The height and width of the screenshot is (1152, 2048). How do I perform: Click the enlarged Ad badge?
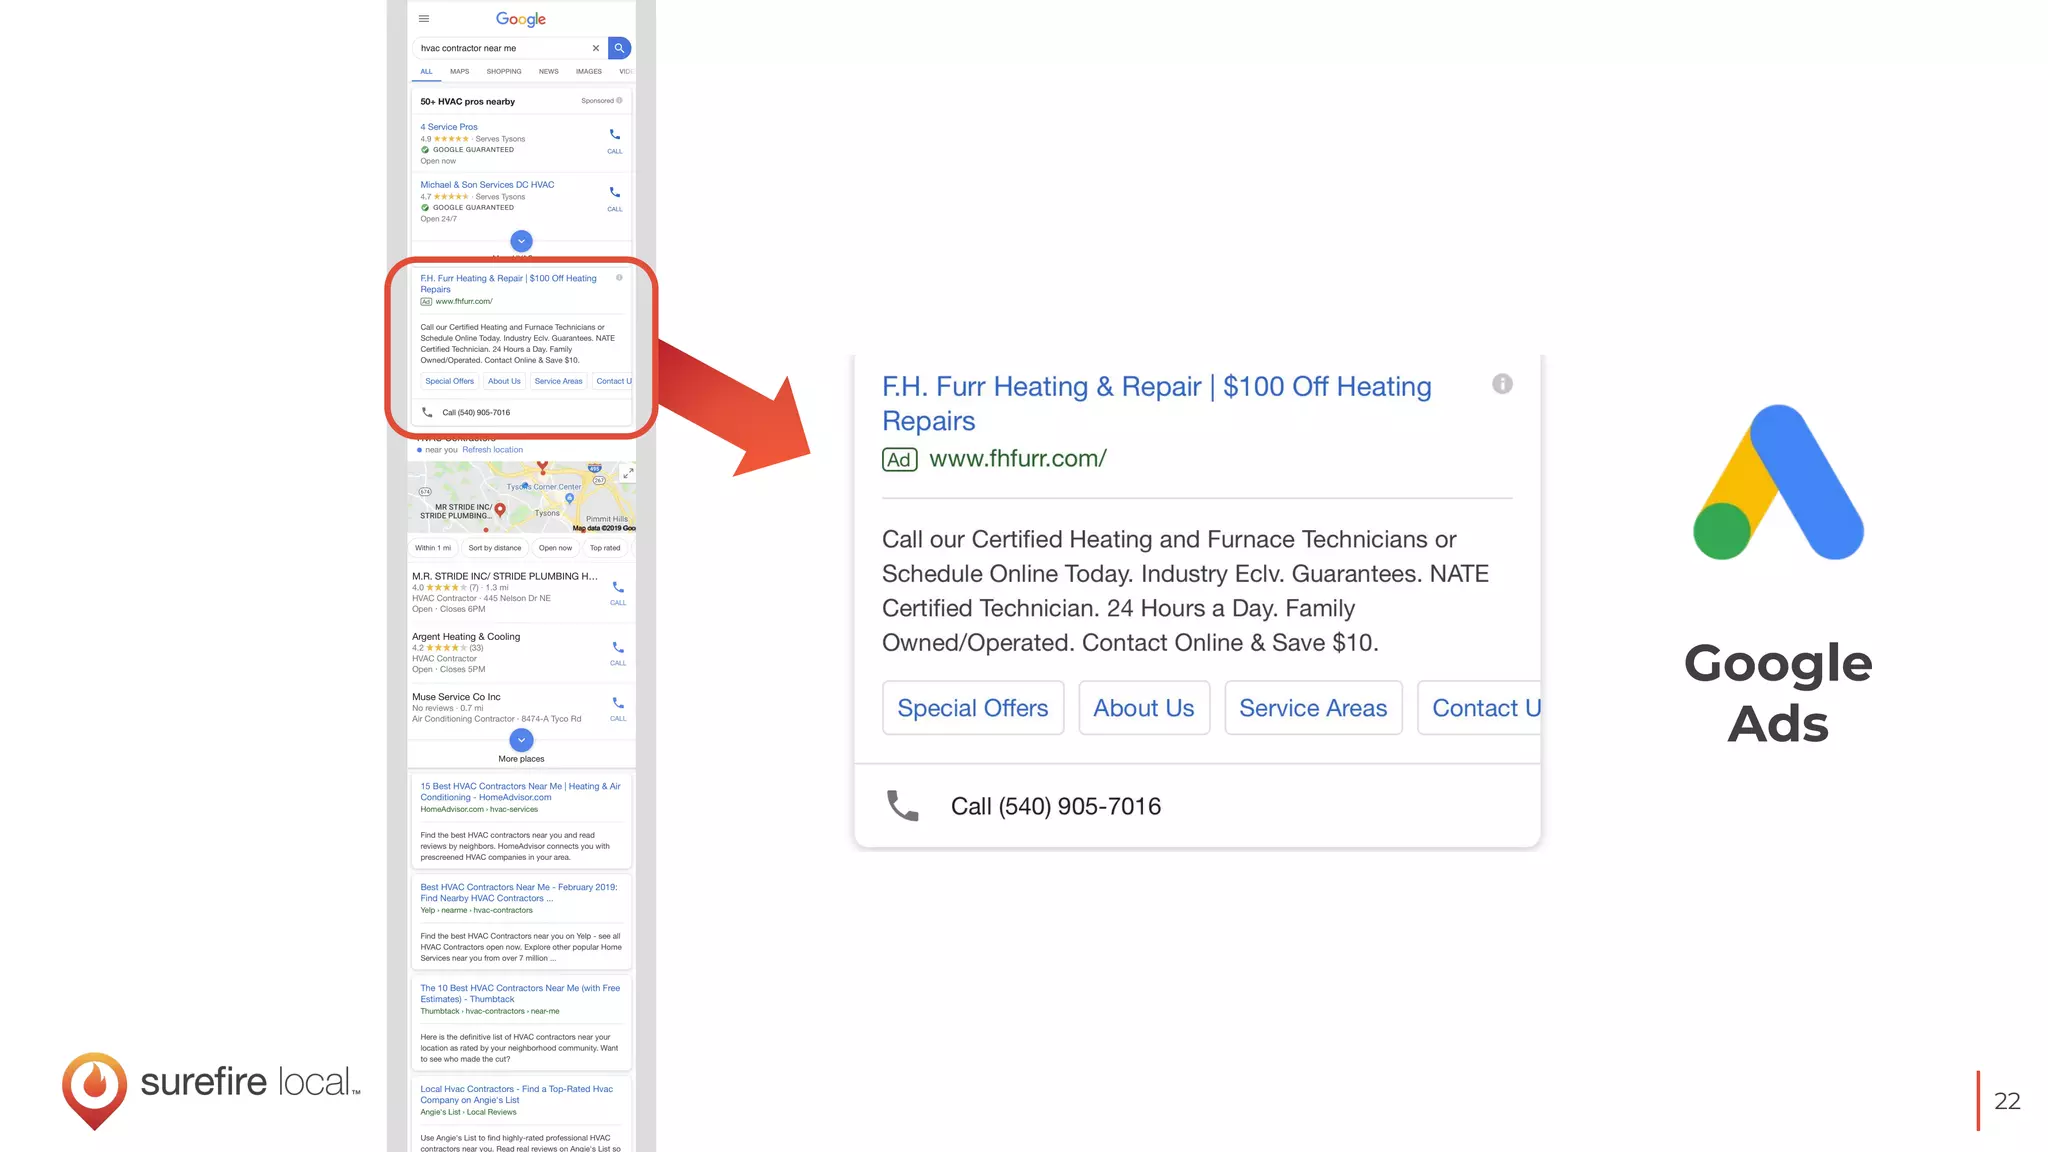click(x=900, y=460)
